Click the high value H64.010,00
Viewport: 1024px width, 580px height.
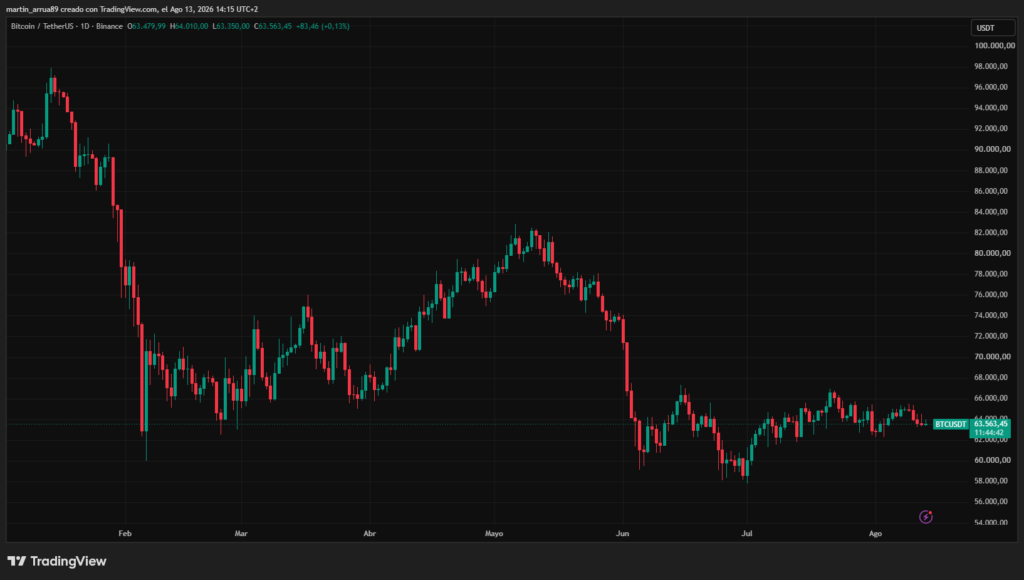[189, 26]
